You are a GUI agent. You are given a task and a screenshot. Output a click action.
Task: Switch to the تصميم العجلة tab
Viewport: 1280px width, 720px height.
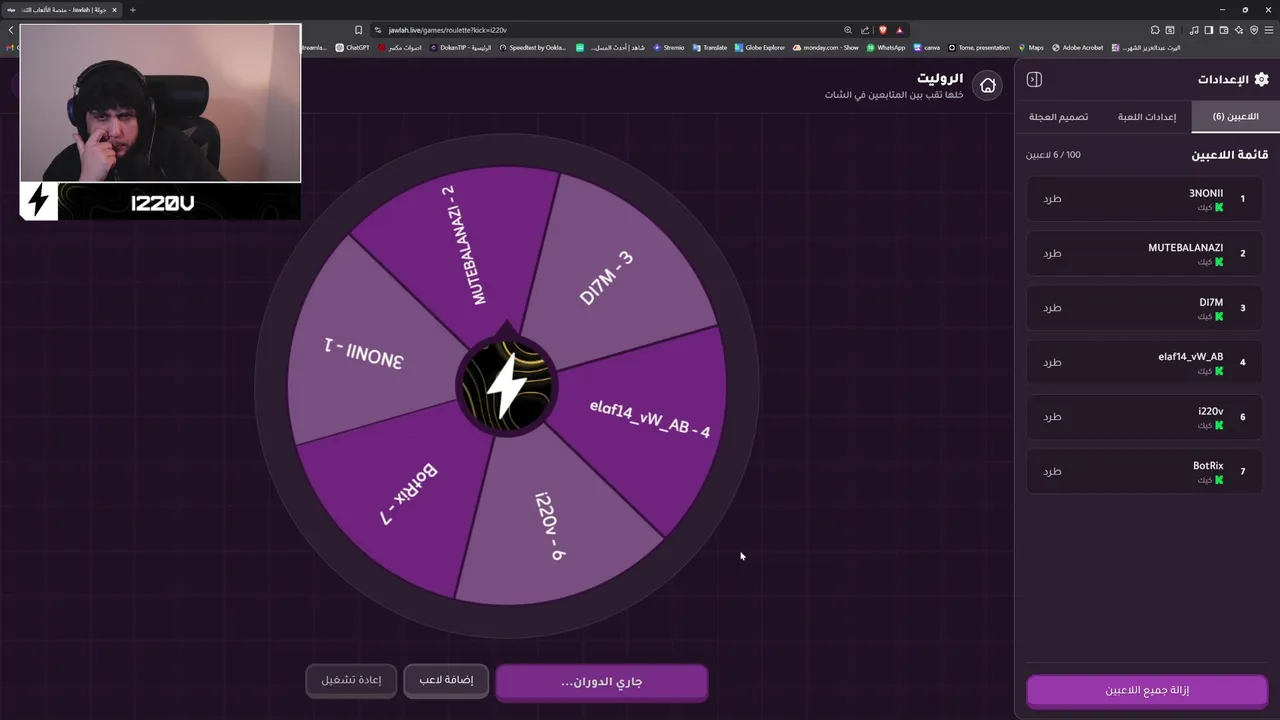pyautogui.click(x=1059, y=117)
